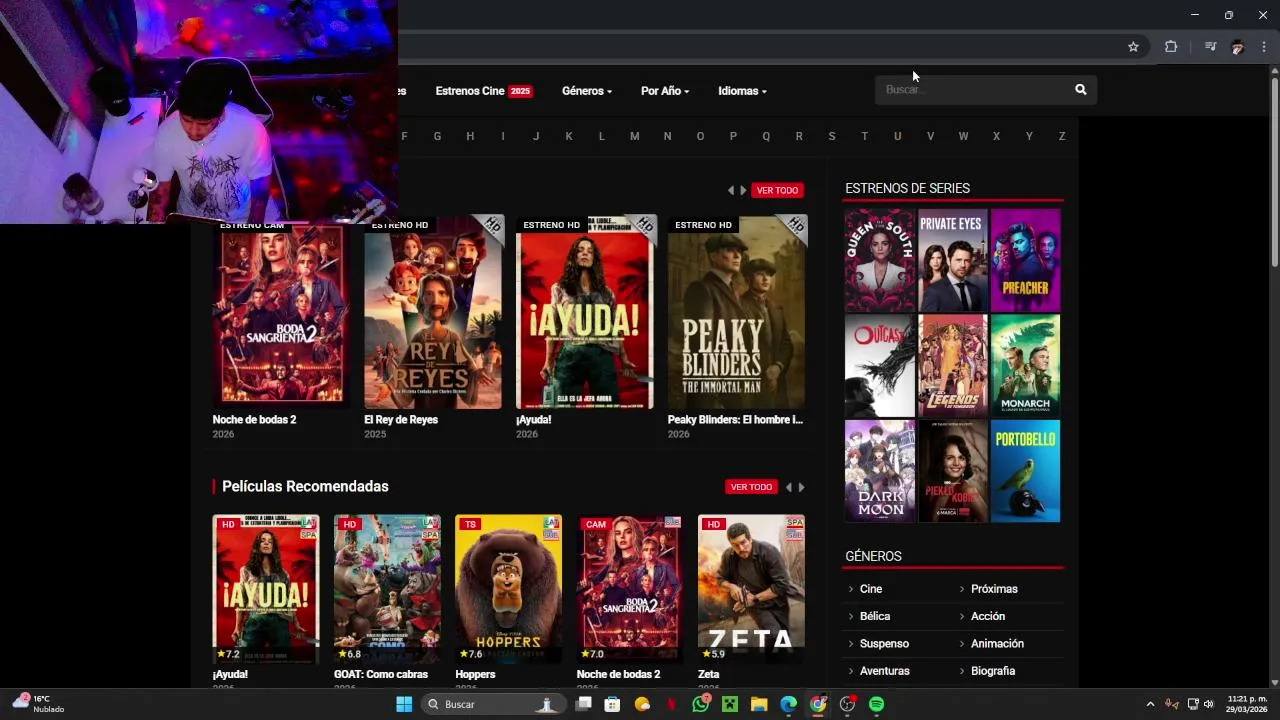Open the large ¡Ayuda! ESTRENO HD poster
This screenshot has height=720, width=1280.
(x=585, y=312)
